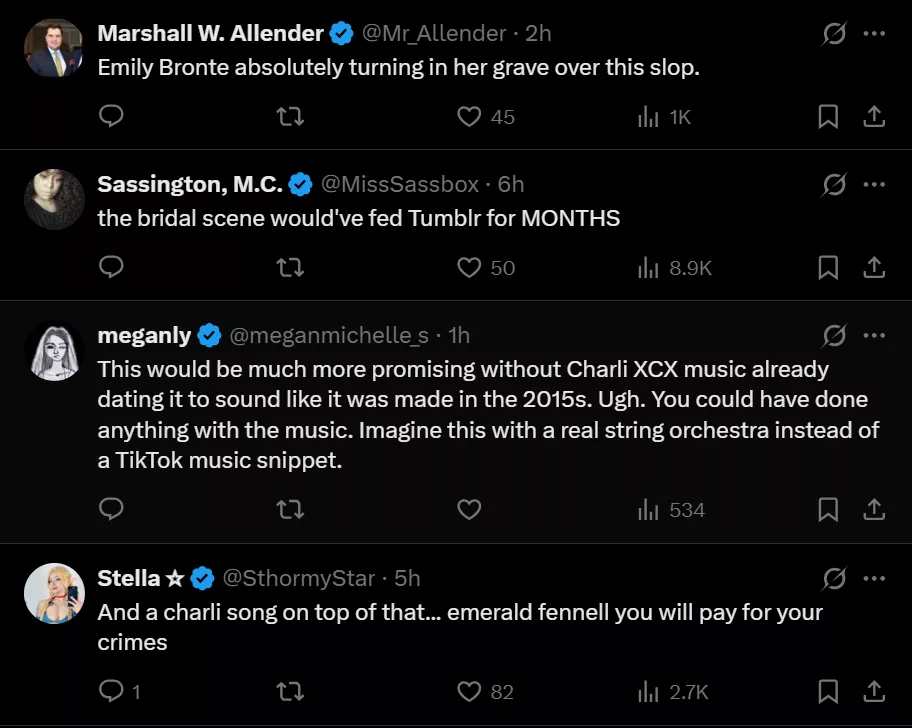
Task: Reply to Marshall W. Allender's tweet
Action: (x=112, y=117)
